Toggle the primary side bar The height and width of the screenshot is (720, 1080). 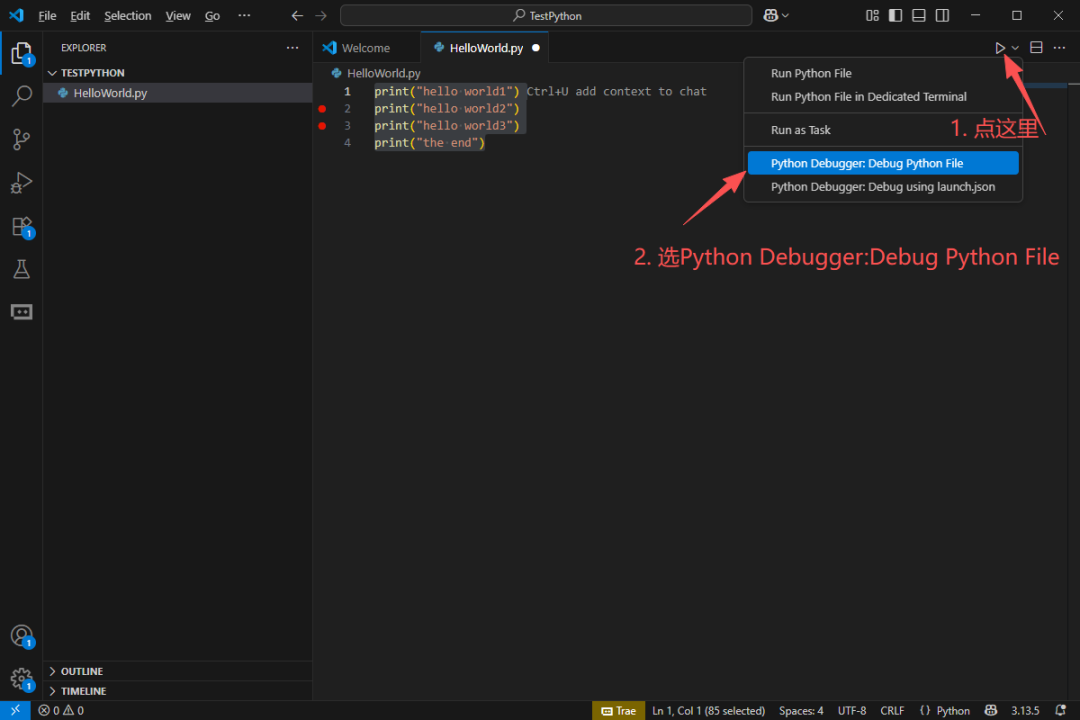[x=895, y=15]
